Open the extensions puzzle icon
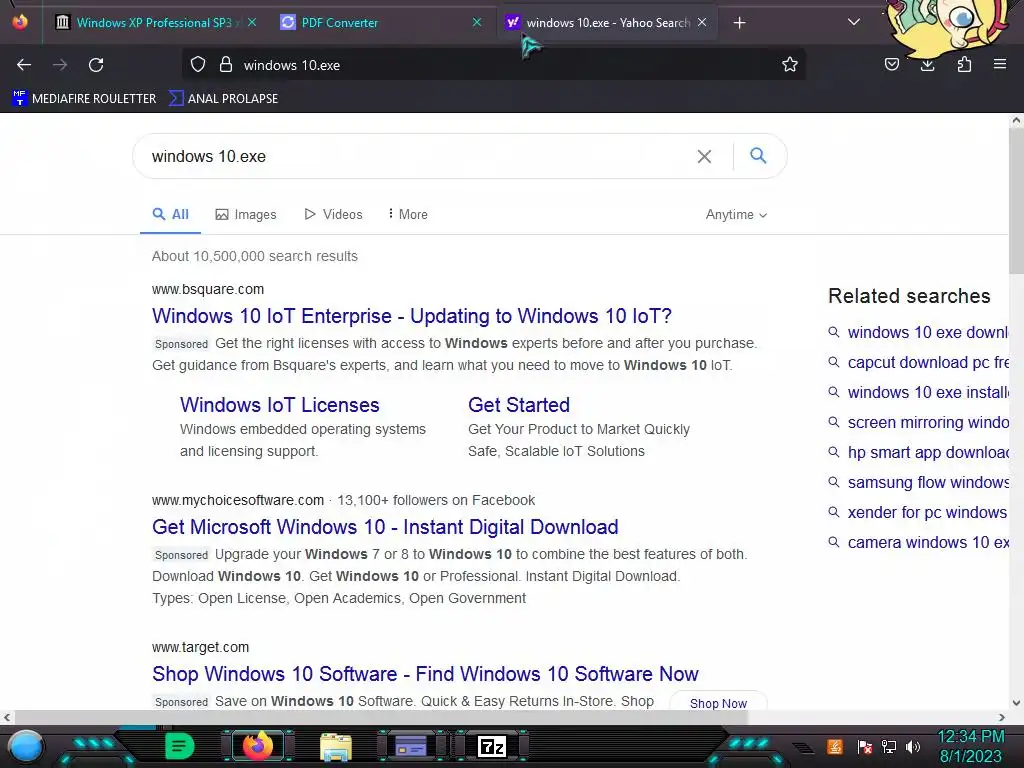Image resolution: width=1024 pixels, height=768 pixels. point(964,65)
